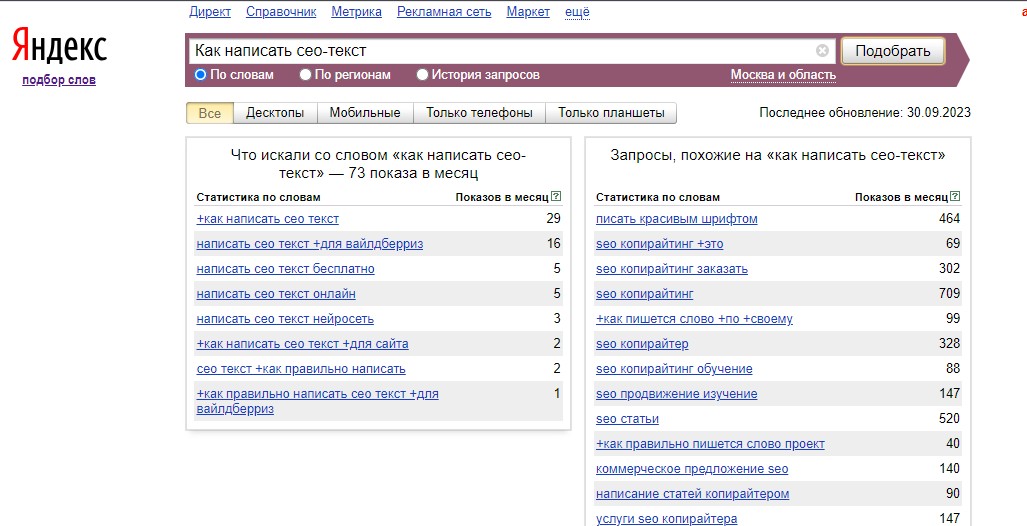Select the 'Только телефоны' tab
This screenshot has height=526, width=1027.
point(479,113)
